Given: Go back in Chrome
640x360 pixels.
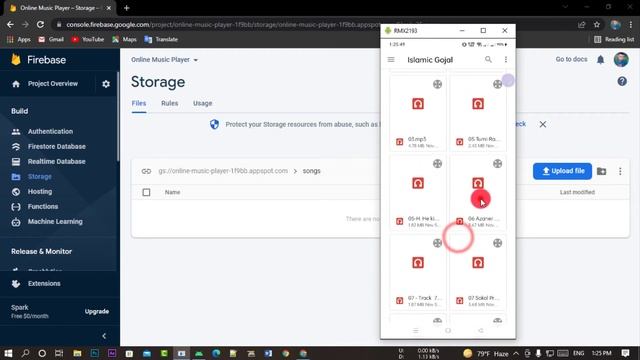Looking at the screenshot, I should [x=10, y=25].
